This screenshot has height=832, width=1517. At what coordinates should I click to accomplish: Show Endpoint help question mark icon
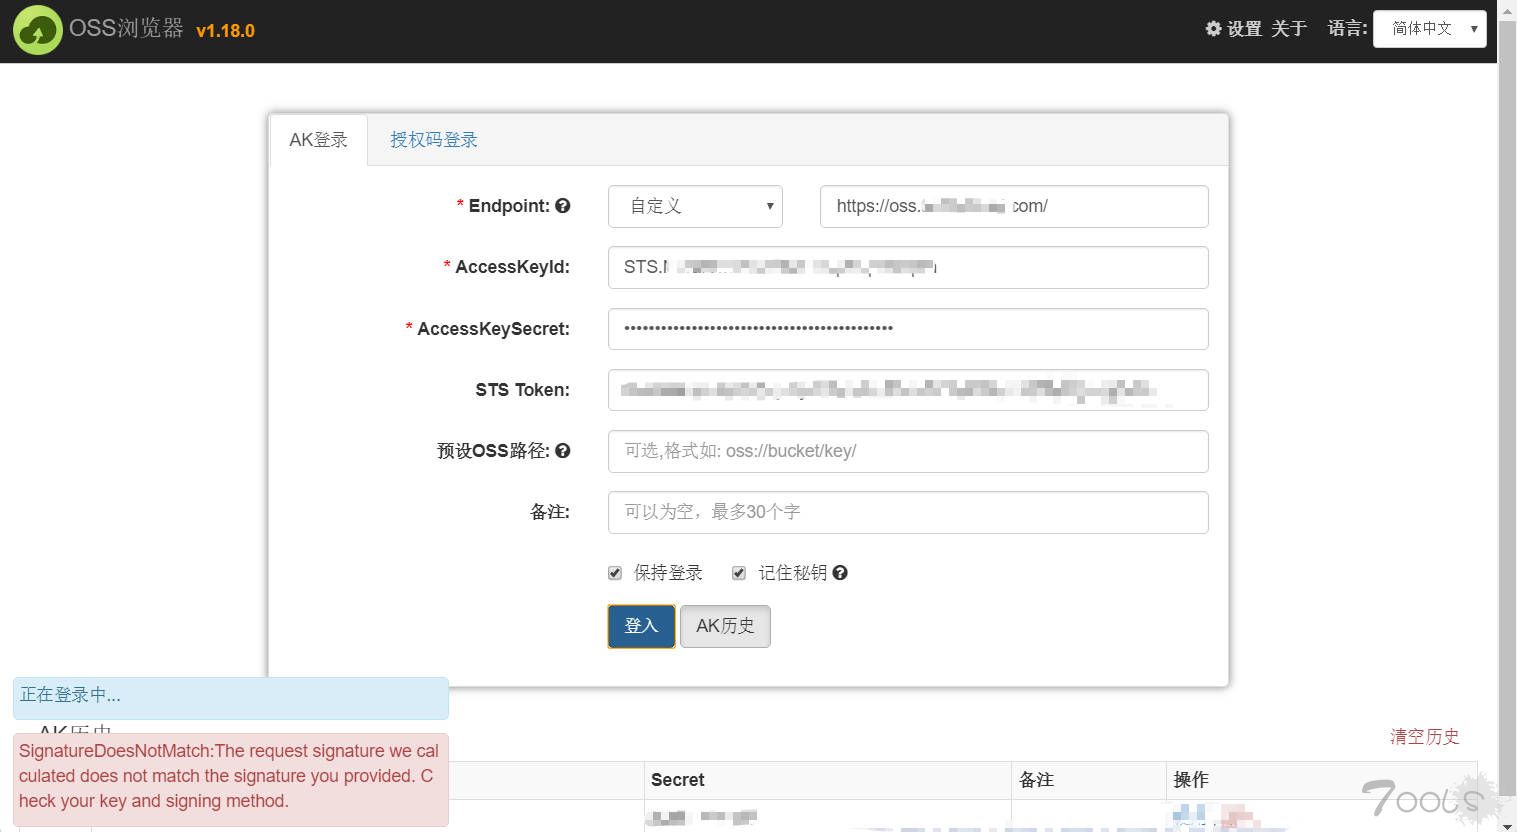point(563,205)
